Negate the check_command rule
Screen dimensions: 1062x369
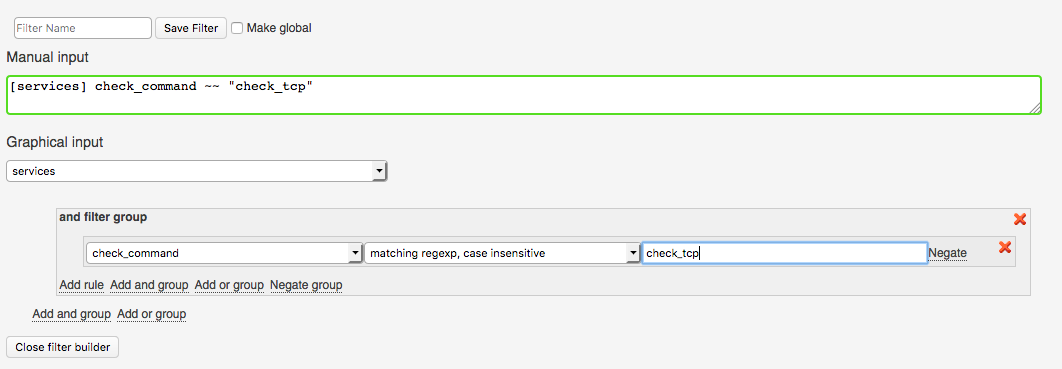pos(948,253)
